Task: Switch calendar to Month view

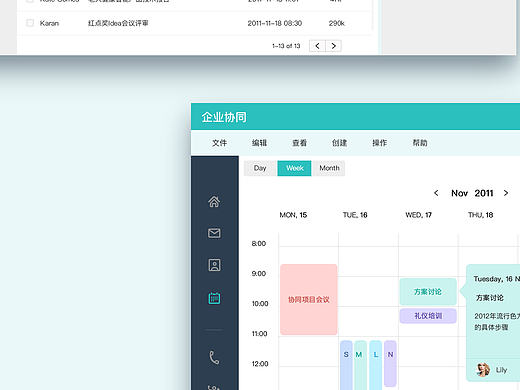Action: [x=329, y=168]
